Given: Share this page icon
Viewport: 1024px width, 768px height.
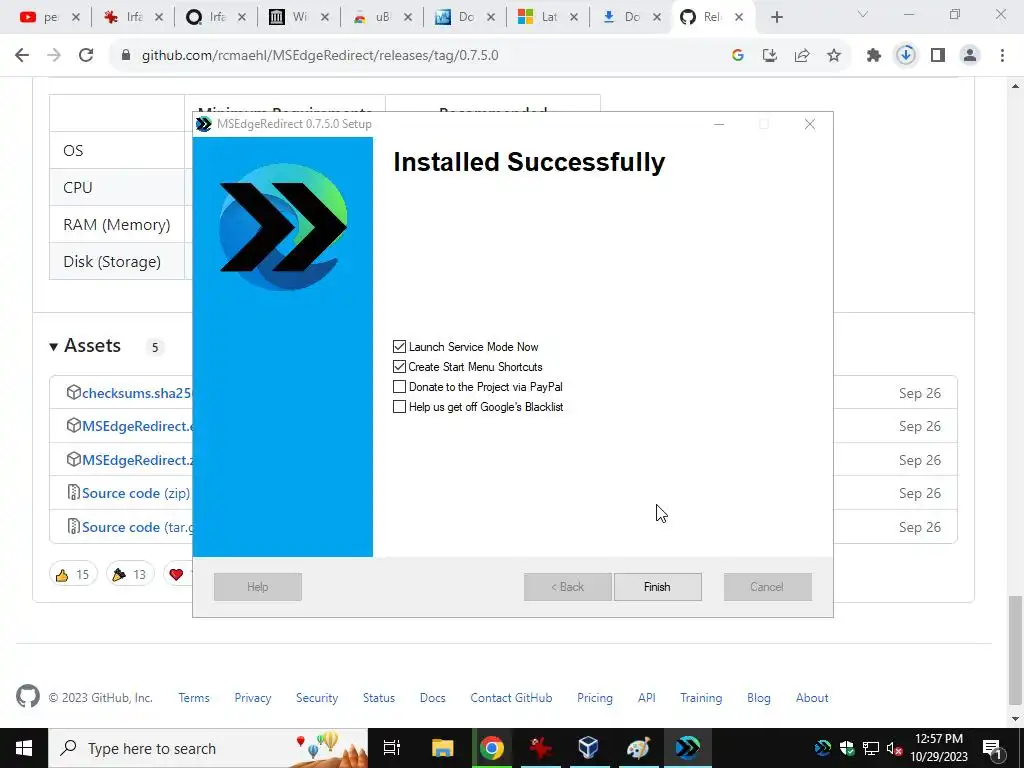Looking at the screenshot, I should pos(802,56).
